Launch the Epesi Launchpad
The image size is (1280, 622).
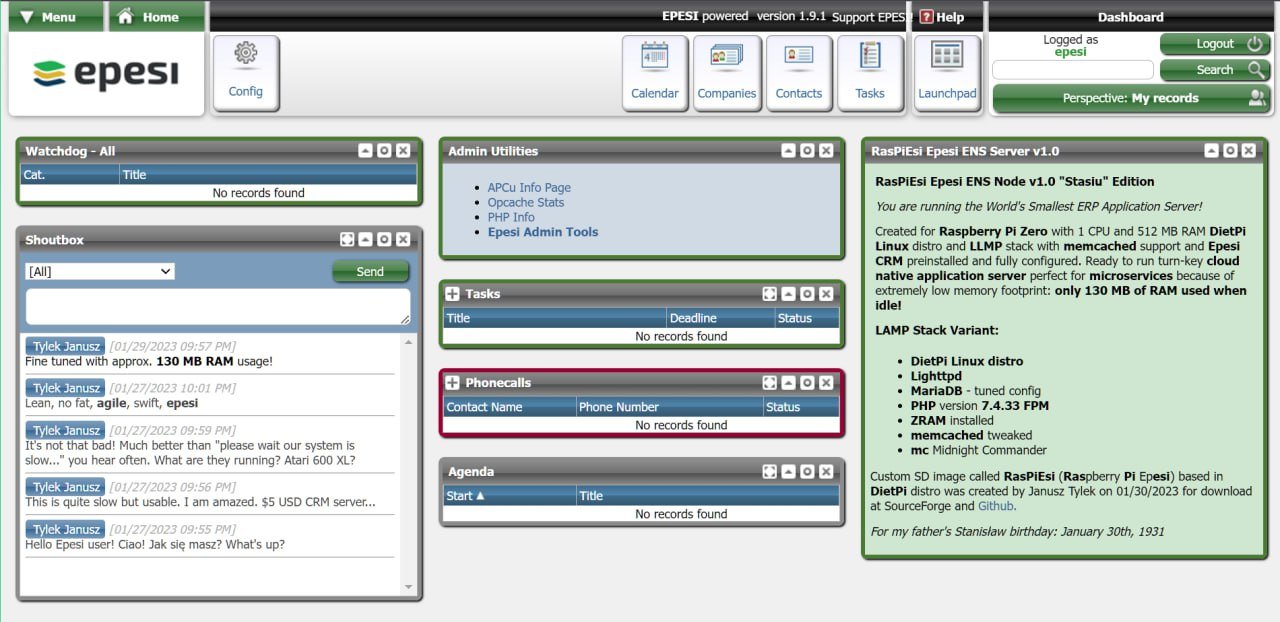[x=946, y=72]
